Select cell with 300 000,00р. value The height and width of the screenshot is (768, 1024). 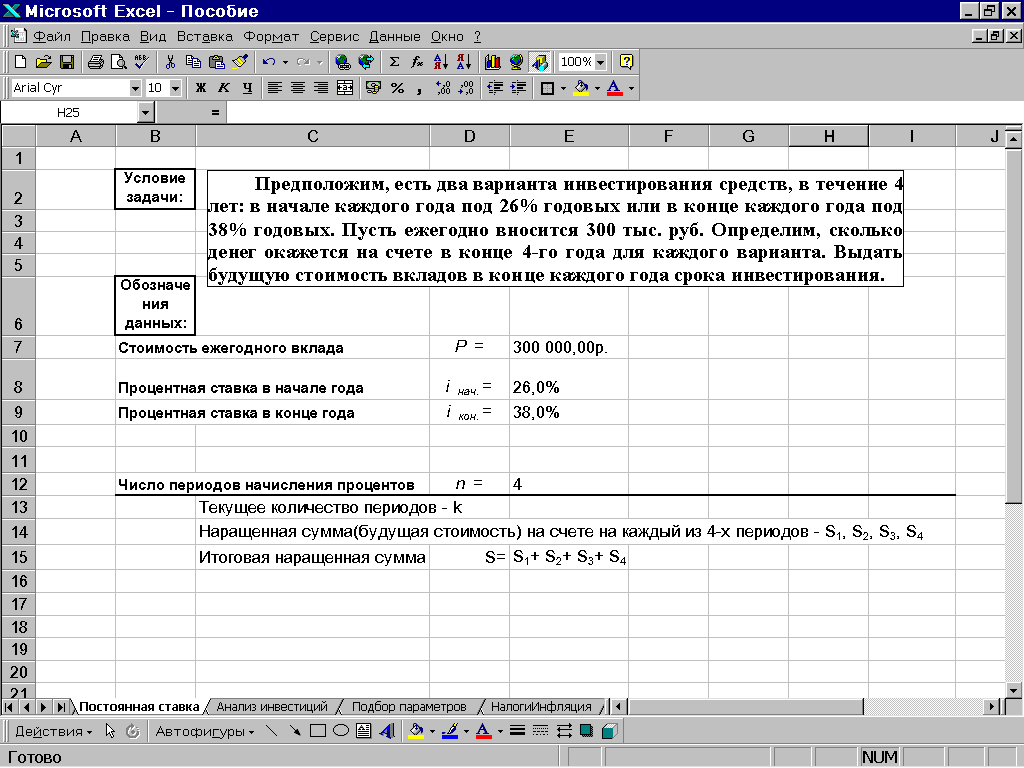[x=569, y=347]
